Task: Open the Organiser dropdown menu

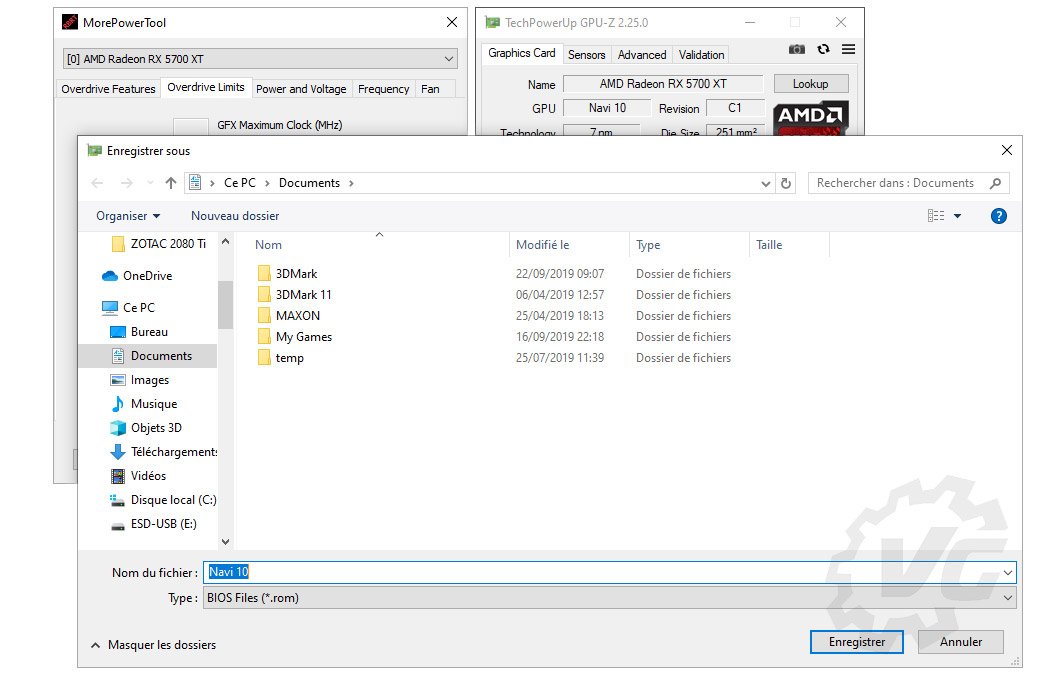Action: pyautogui.click(x=127, y=216)
